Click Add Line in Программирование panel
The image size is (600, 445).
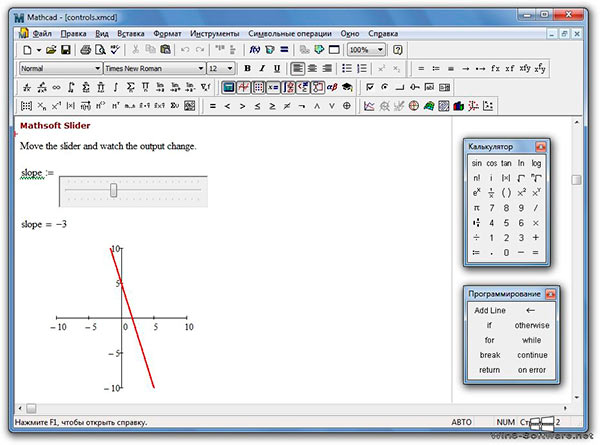pos(490,310)
